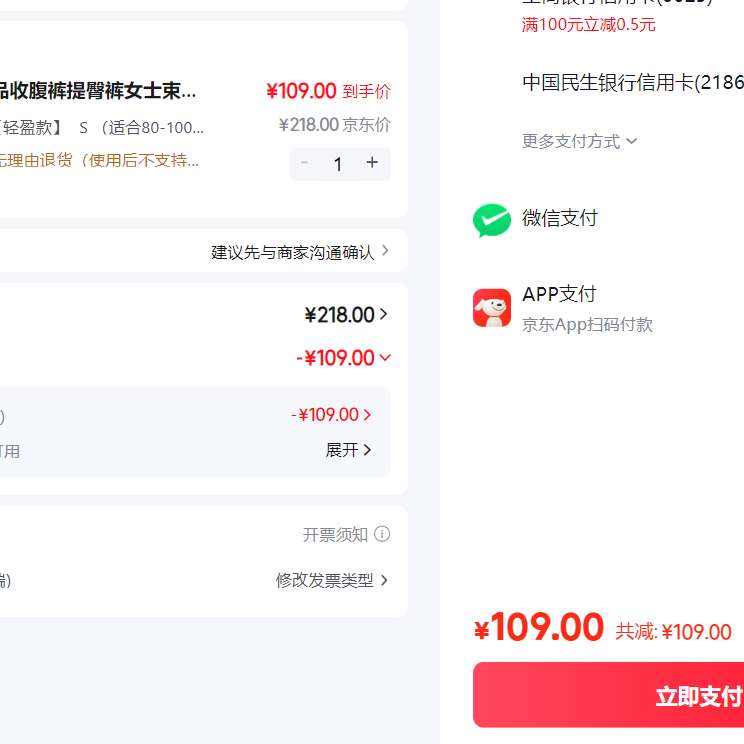
Task: Select APP支付 payment method
Action: [559, 294]
